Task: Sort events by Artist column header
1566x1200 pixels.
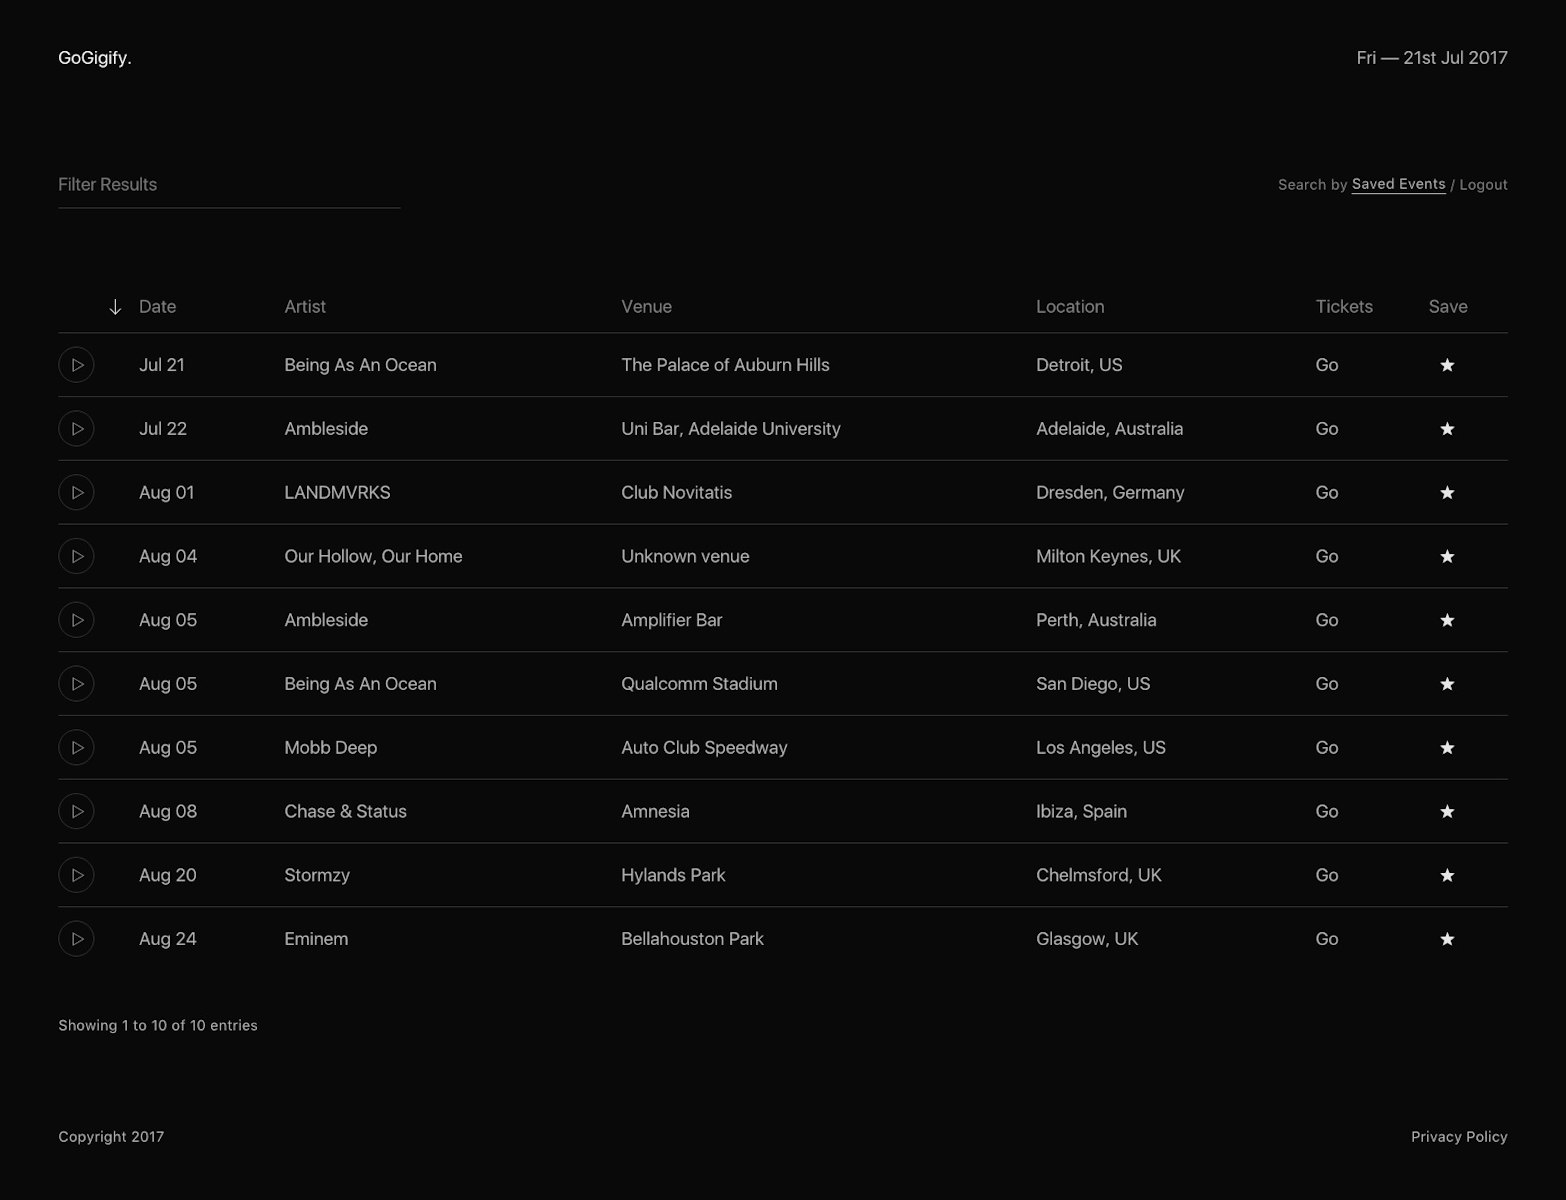Action: click(x=305, y=307)
